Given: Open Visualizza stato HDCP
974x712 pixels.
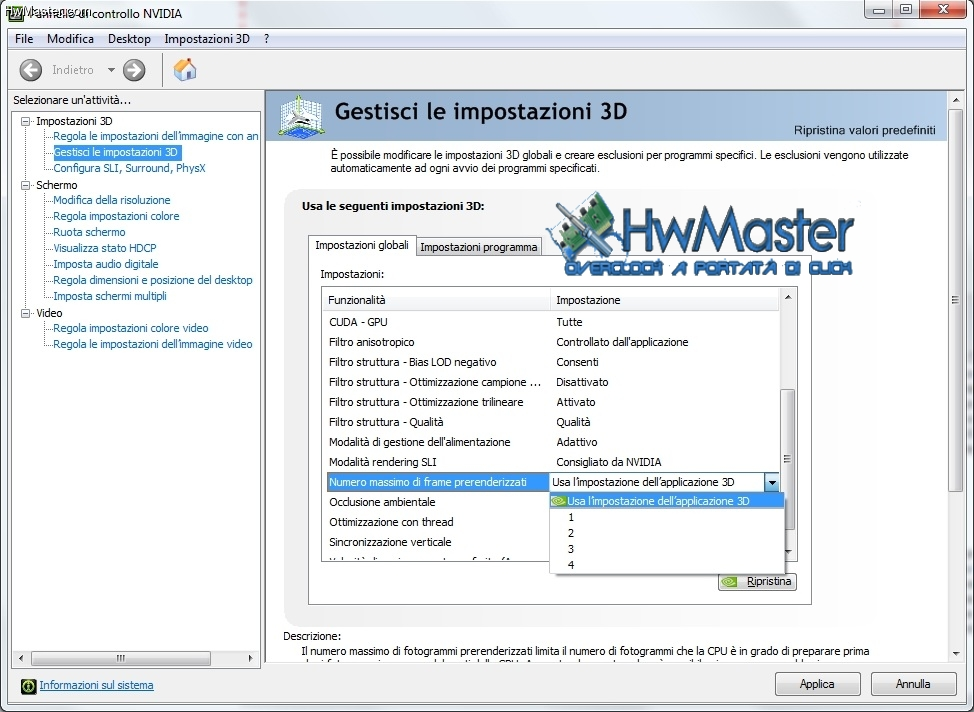Looking at the screenshot, I should 105,249.
